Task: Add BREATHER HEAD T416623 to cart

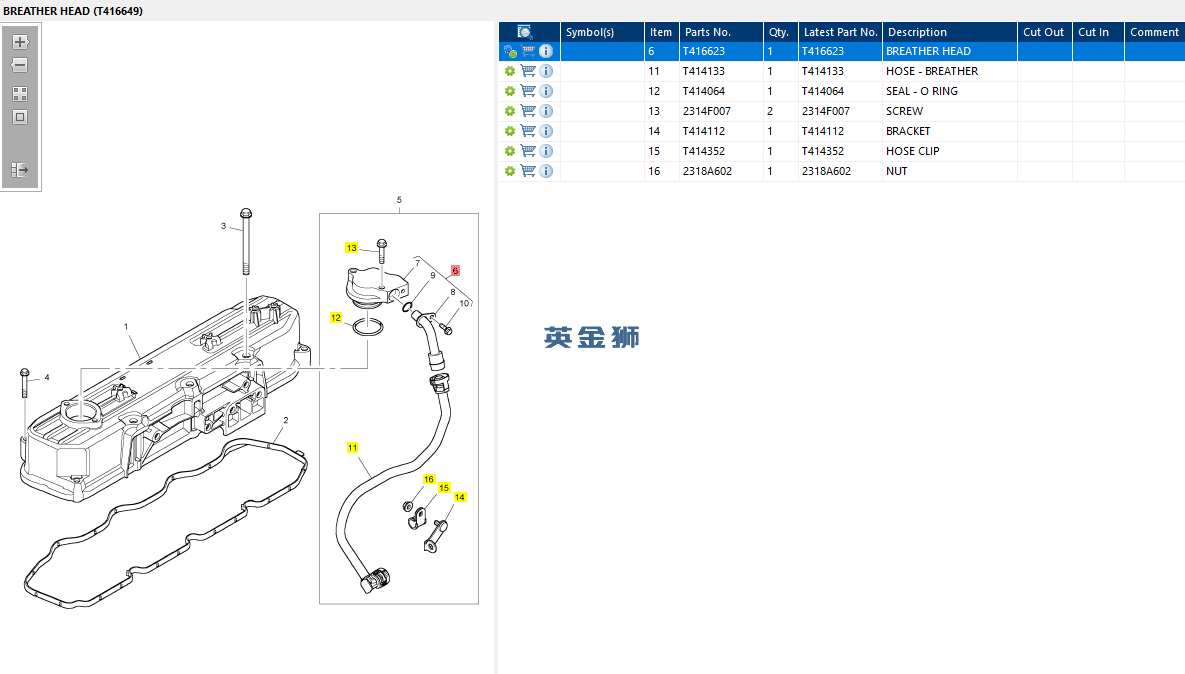Action: 528,51
